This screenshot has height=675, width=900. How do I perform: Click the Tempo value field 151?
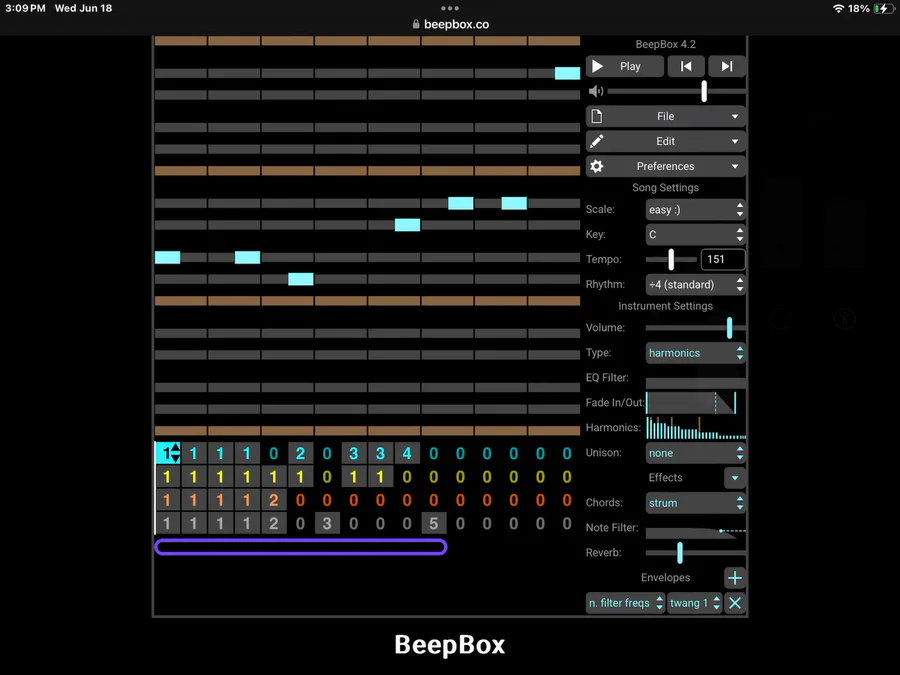coord(723,259)
